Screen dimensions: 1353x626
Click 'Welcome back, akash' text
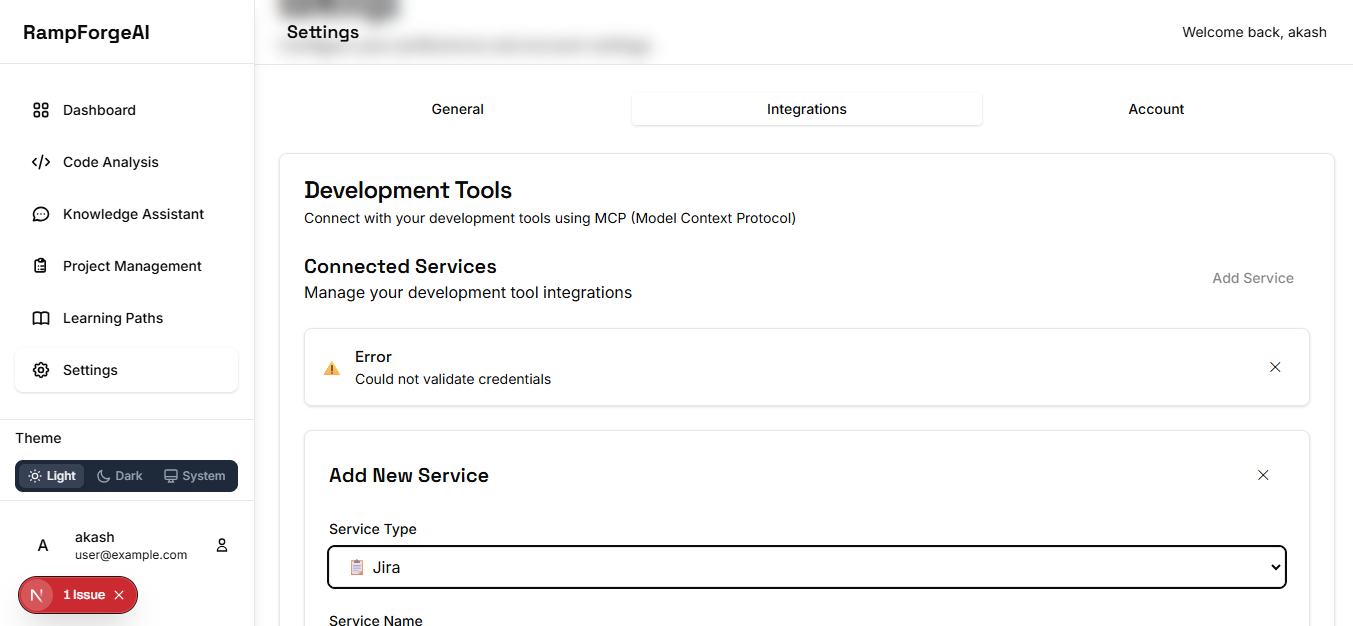click(x=1254, y=32)
